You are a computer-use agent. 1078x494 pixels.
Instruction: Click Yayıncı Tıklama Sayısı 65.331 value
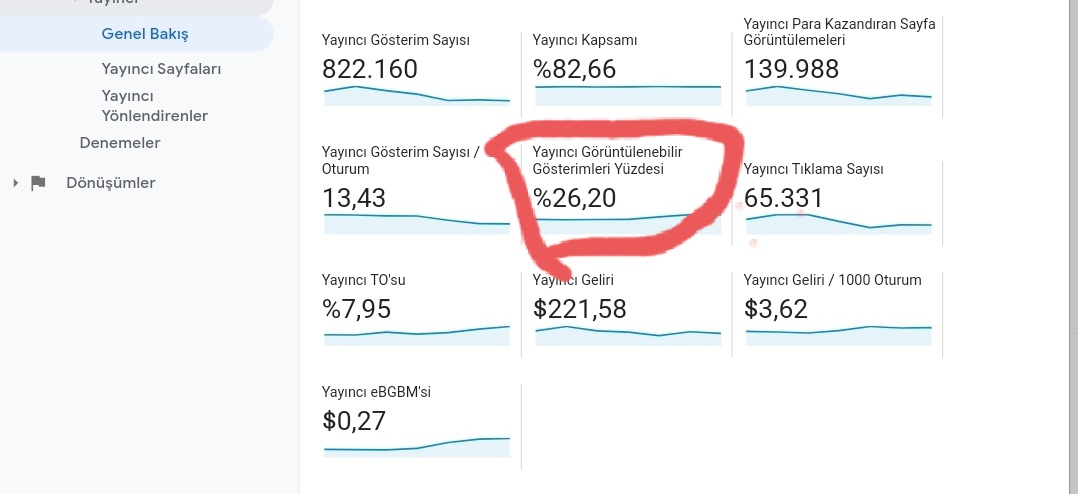click(x=783, y=198)
